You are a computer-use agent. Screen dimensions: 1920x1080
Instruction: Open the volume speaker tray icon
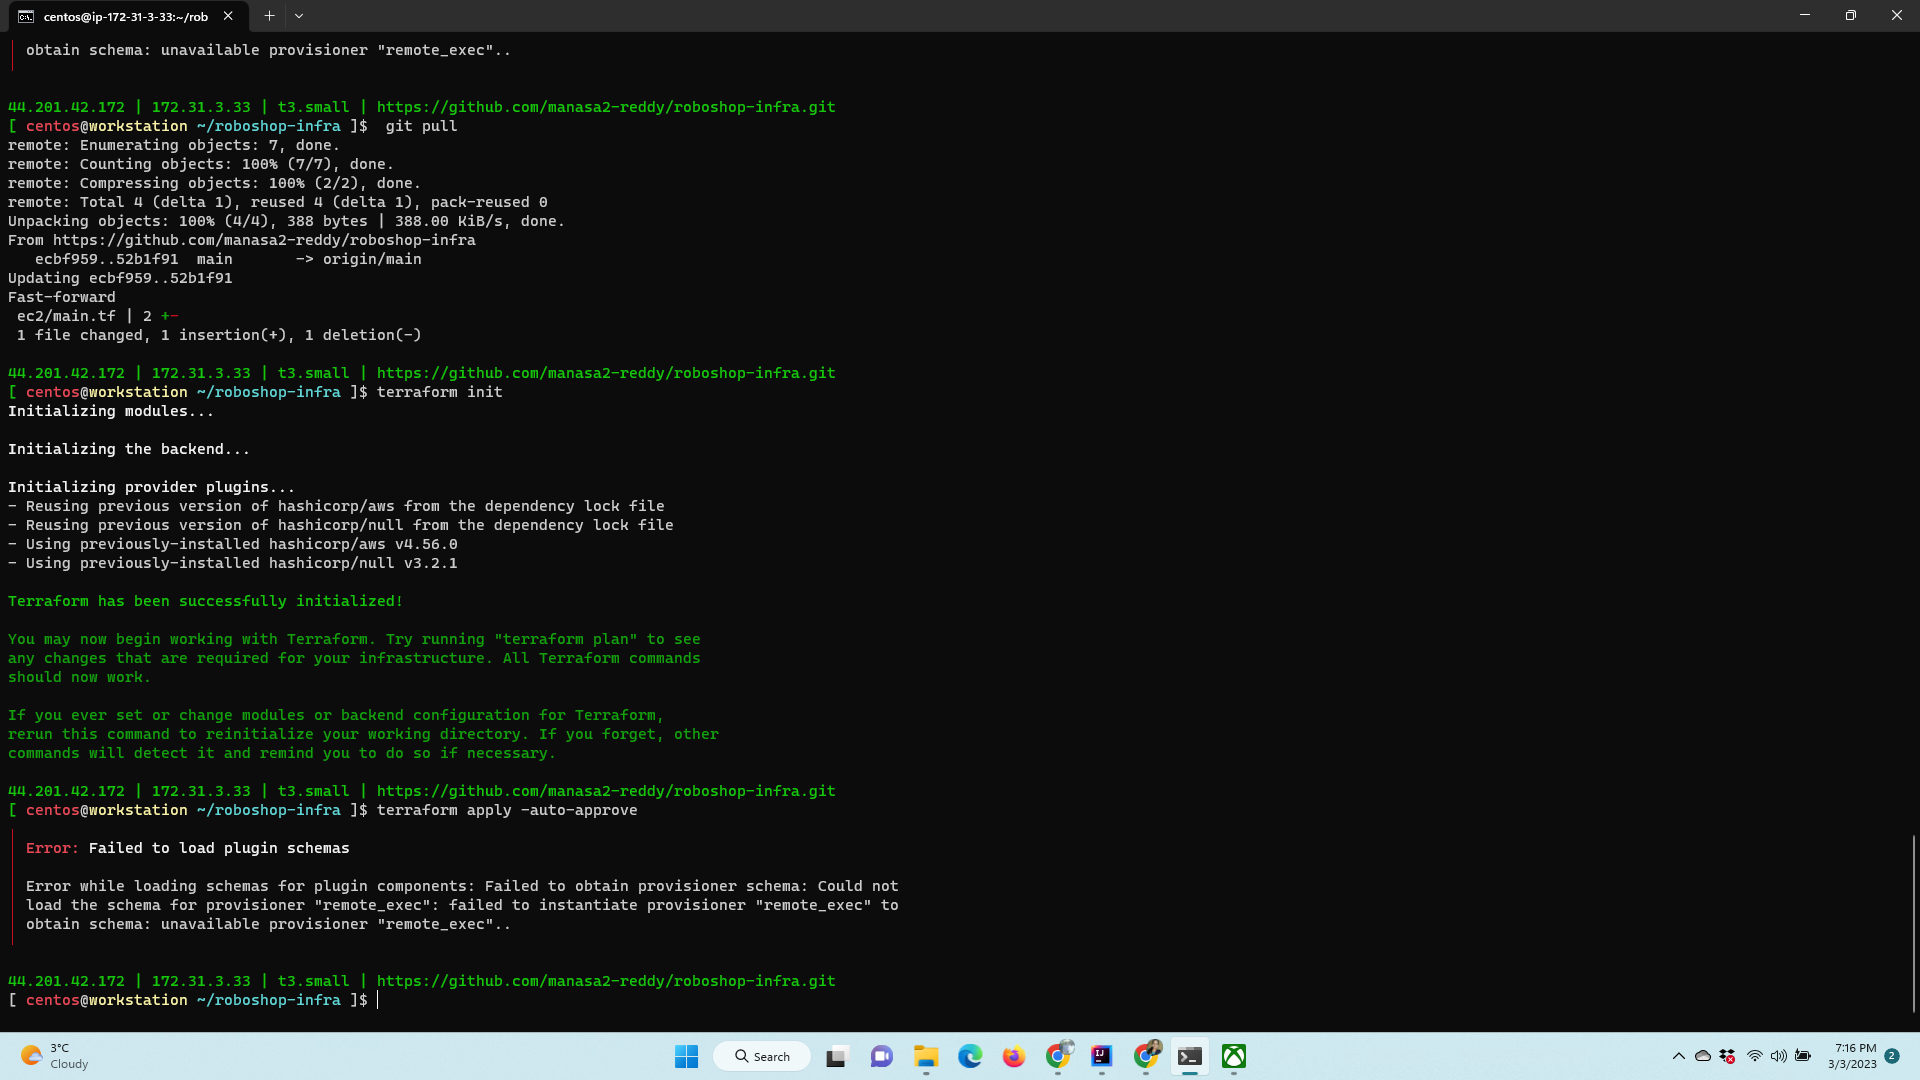coord(1779,1056)
